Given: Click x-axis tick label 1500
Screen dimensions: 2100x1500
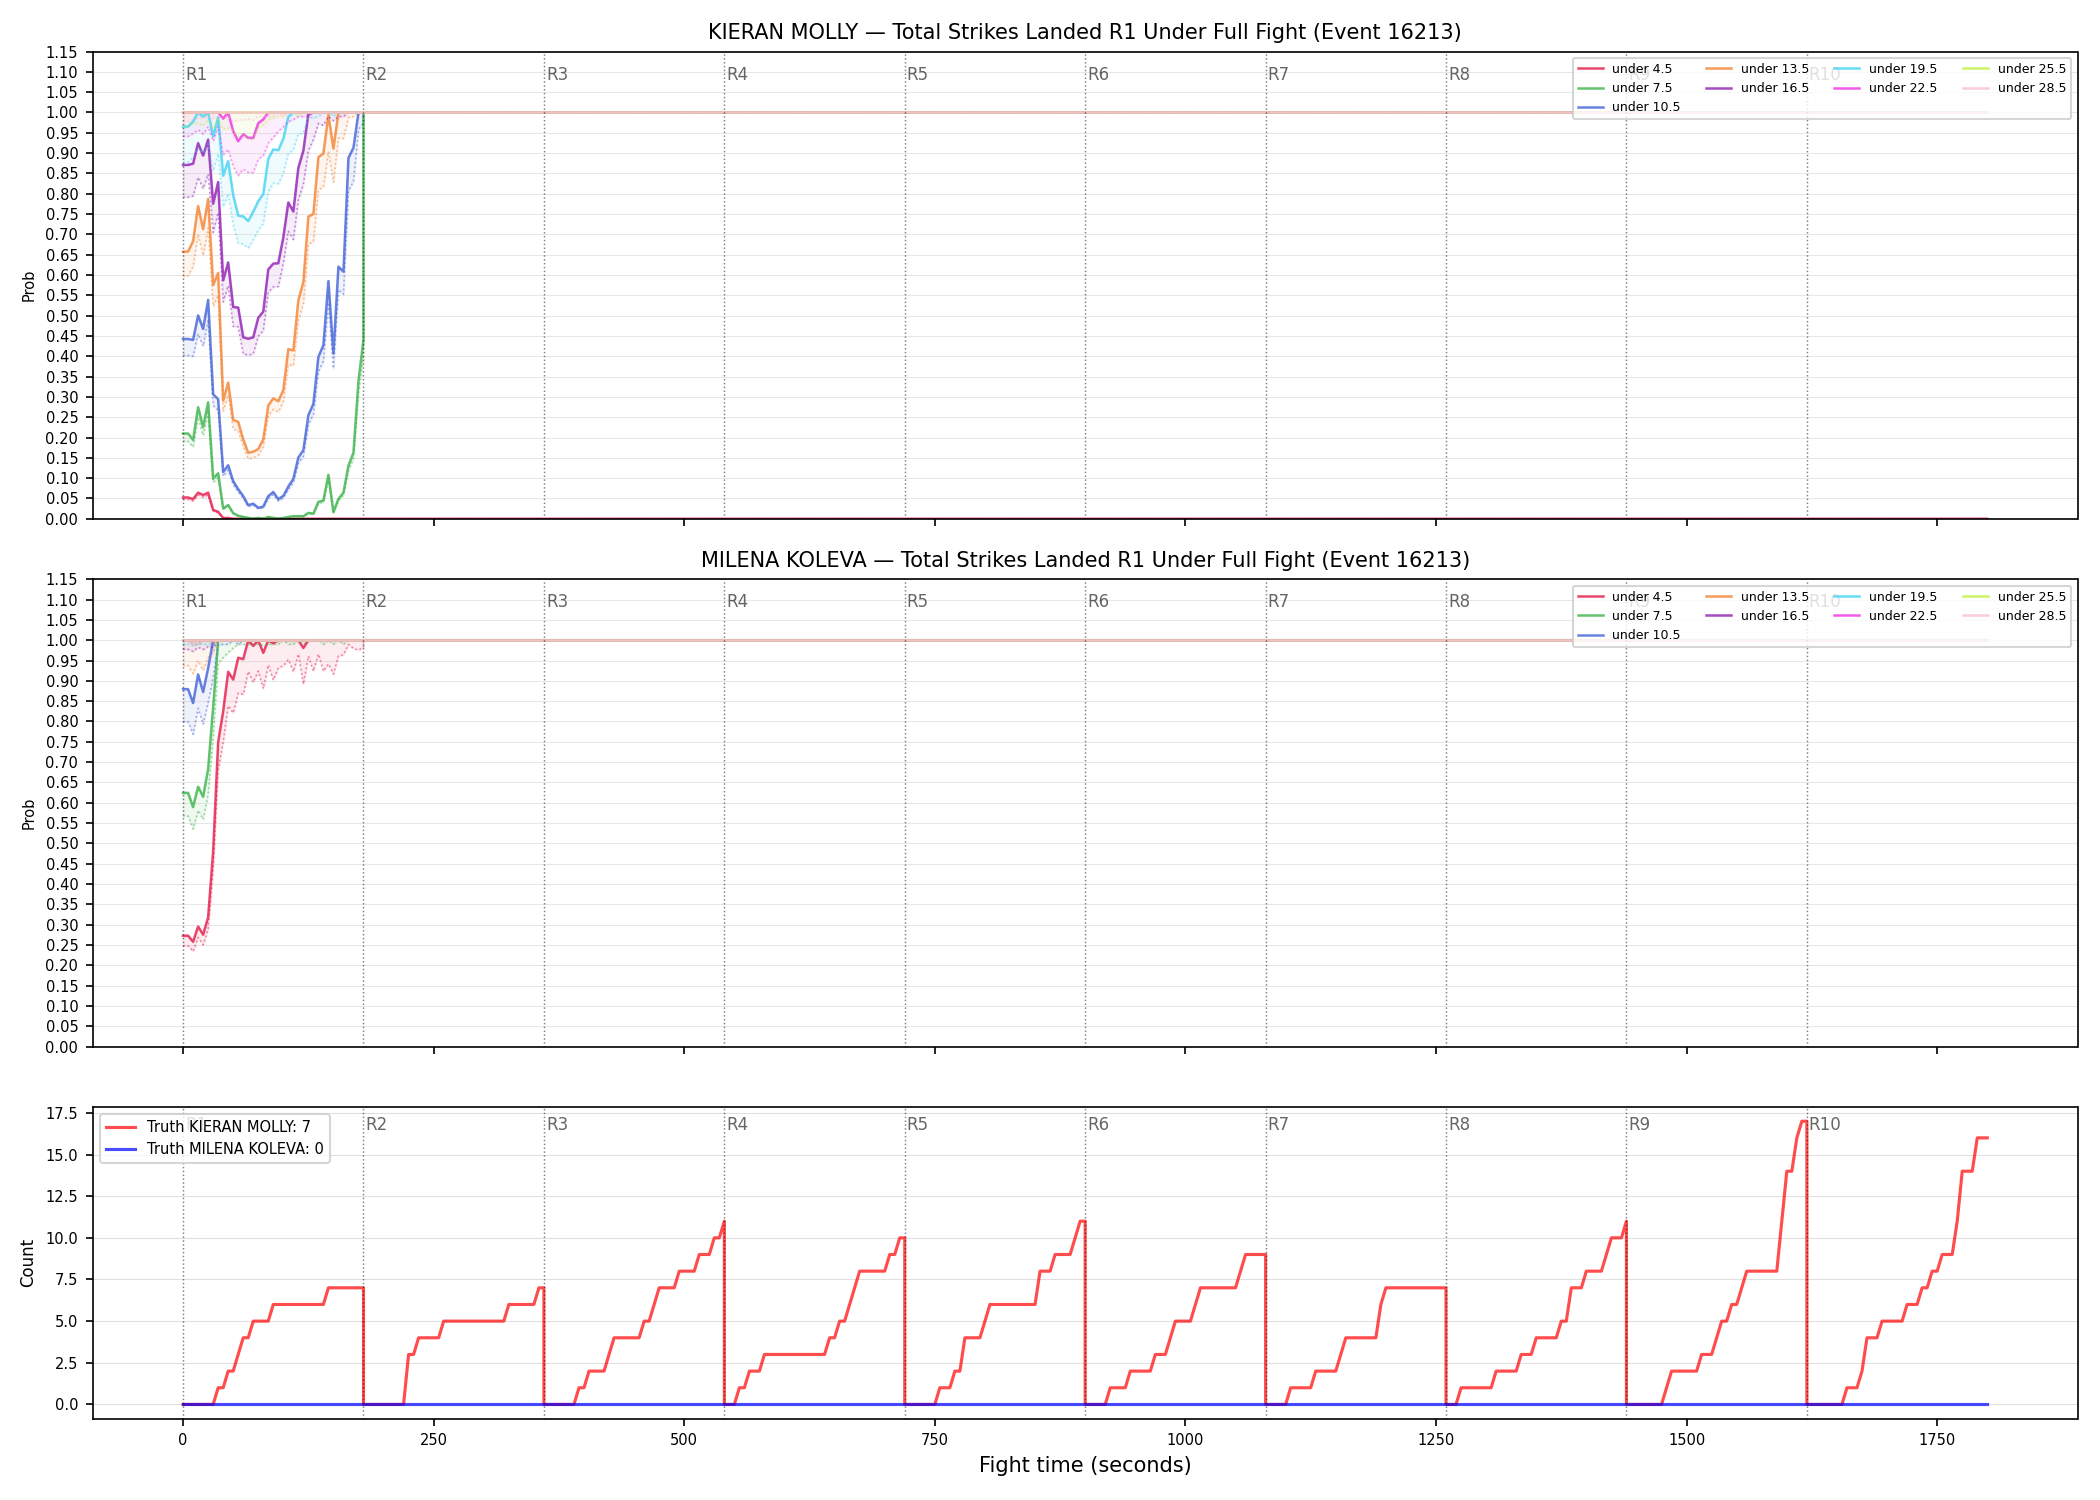Looking at the screenshot, I should click(1687, 1440).
